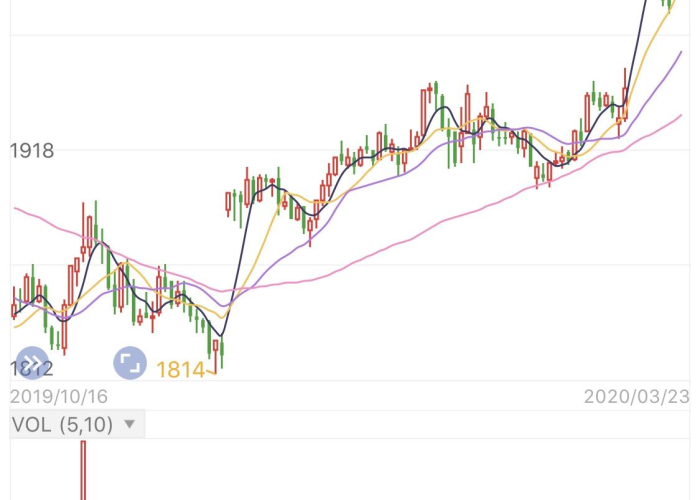Click the empty volume panel area
Screen dimensions: 700x500
[400, 470]
